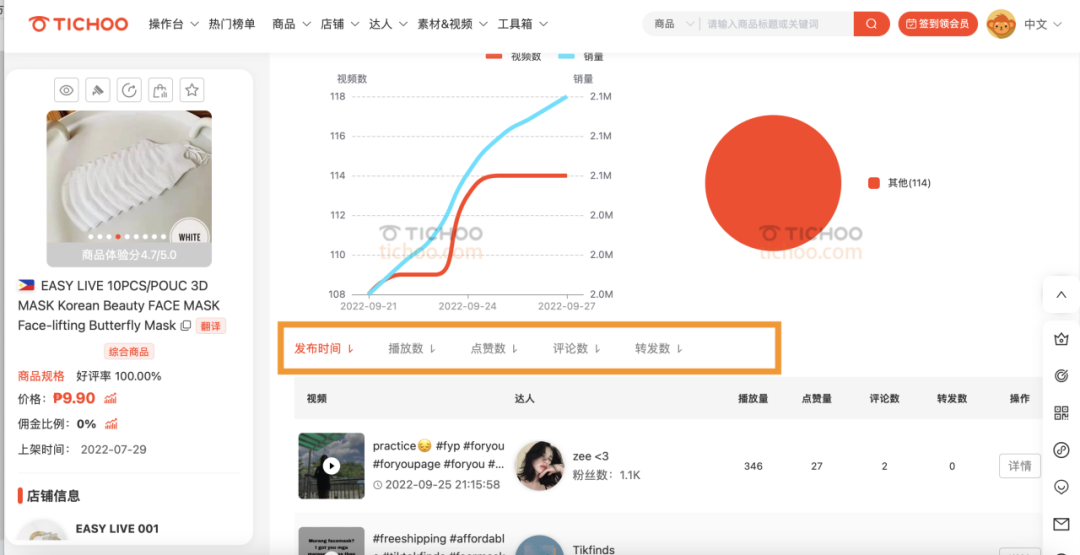Click the shopping bag icon above product image
This screenshot has width=1080, height=555.
pyautogui.click(x=160, y=90)
